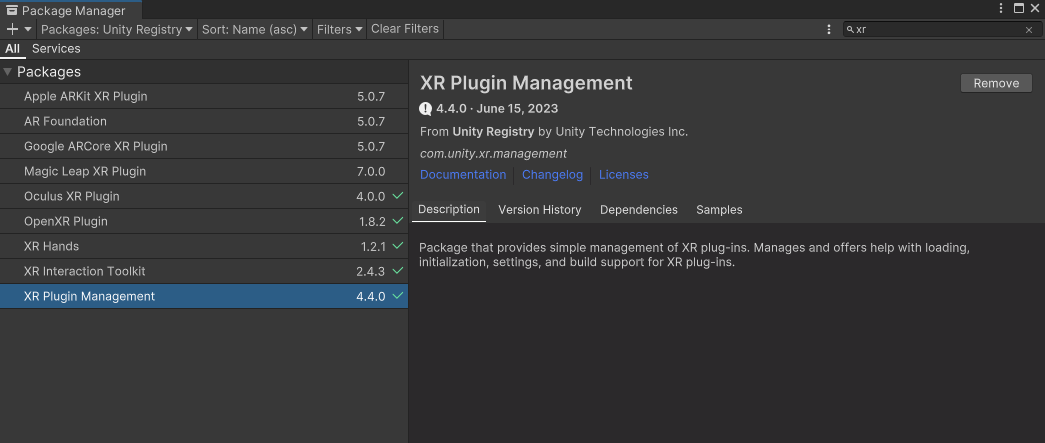Screen dimensions: 1045x443
Task: Click the version 5.0.7 of AR Foundation
Action: point(371,121)
